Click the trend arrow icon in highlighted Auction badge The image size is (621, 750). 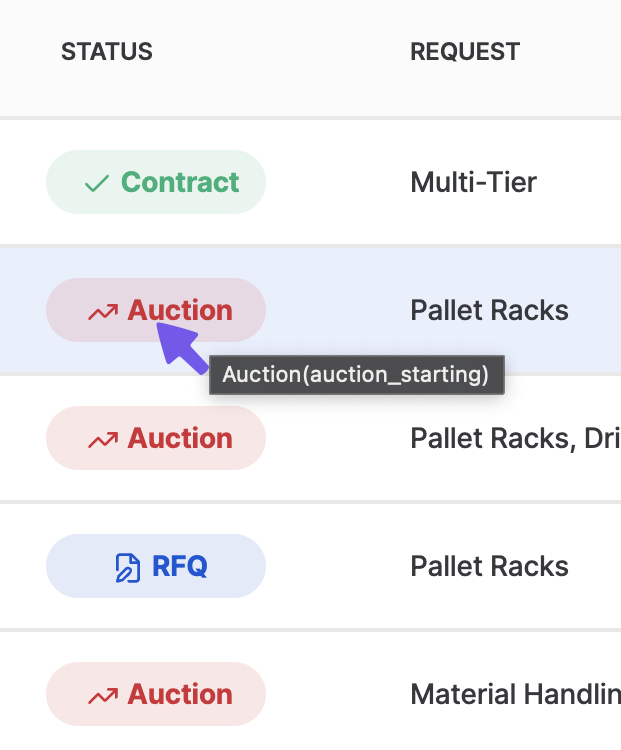click(103, 312)
